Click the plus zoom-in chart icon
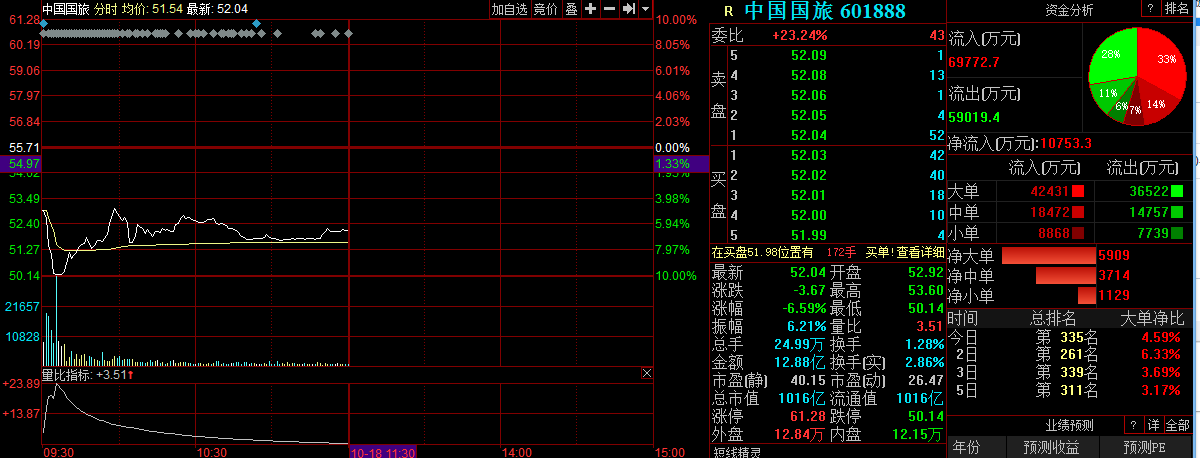Viewport: 1200px width, 458px height. (x=590, y=9)
